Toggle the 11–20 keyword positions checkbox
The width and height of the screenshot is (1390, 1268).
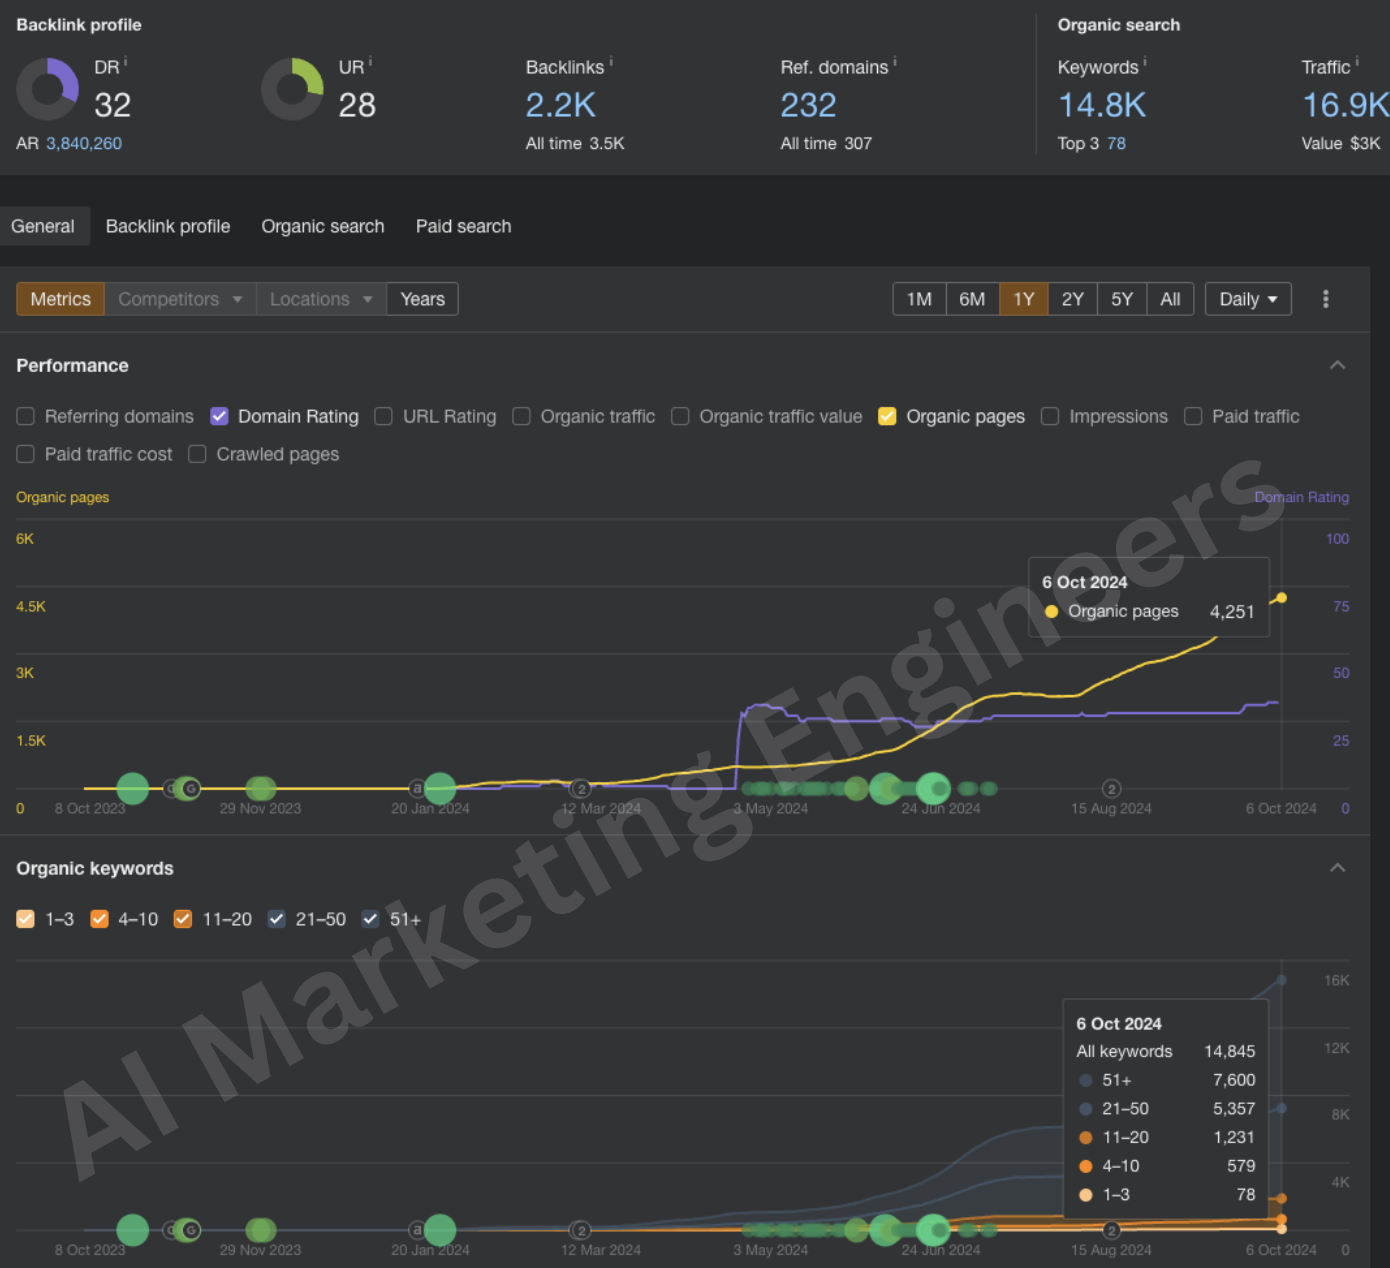(x=183, y=919)
